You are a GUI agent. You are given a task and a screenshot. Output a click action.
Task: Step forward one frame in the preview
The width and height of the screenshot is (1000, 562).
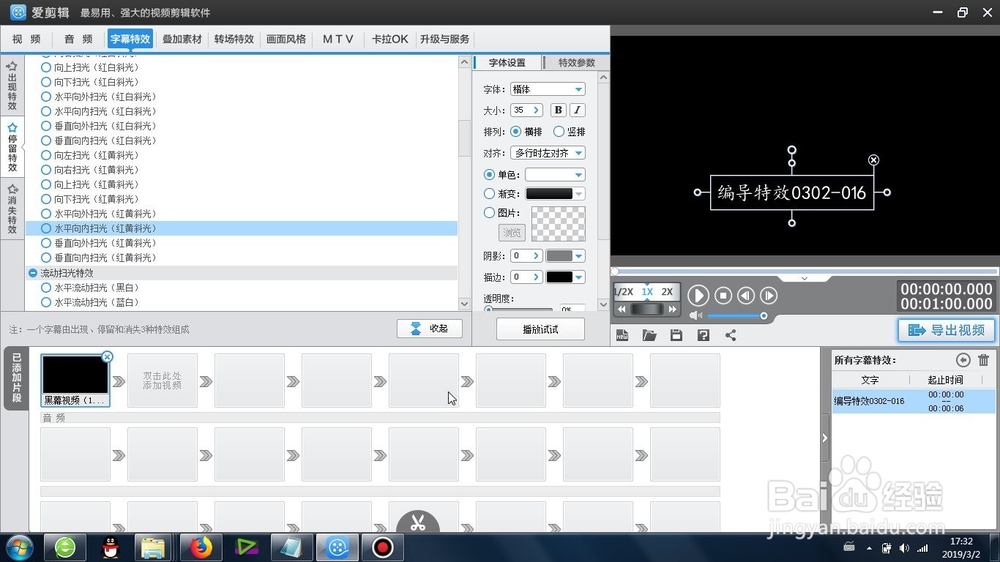[x=768, y=295]
